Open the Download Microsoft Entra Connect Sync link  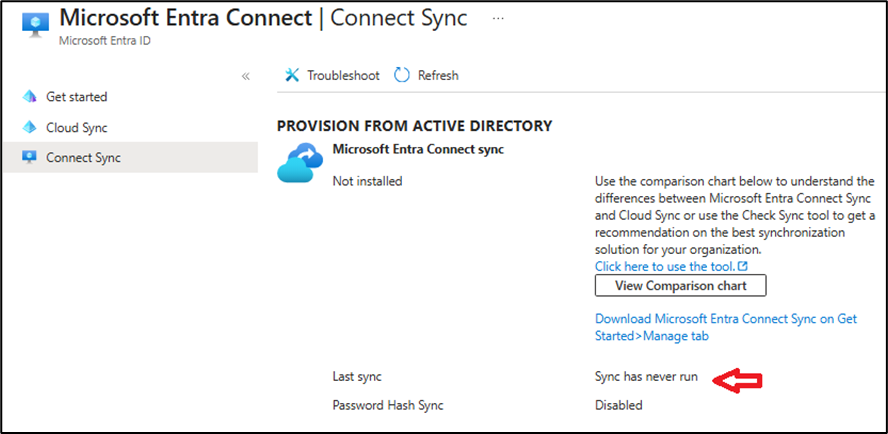726,327
